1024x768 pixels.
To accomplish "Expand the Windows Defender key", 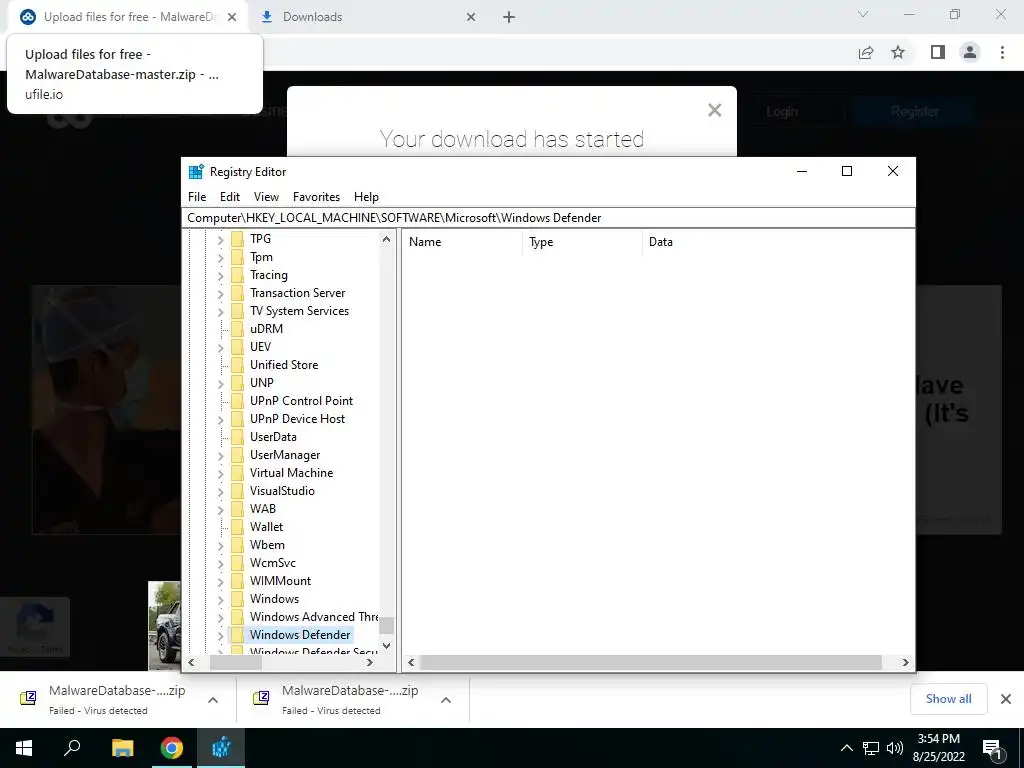I will (x=220, y=635).
